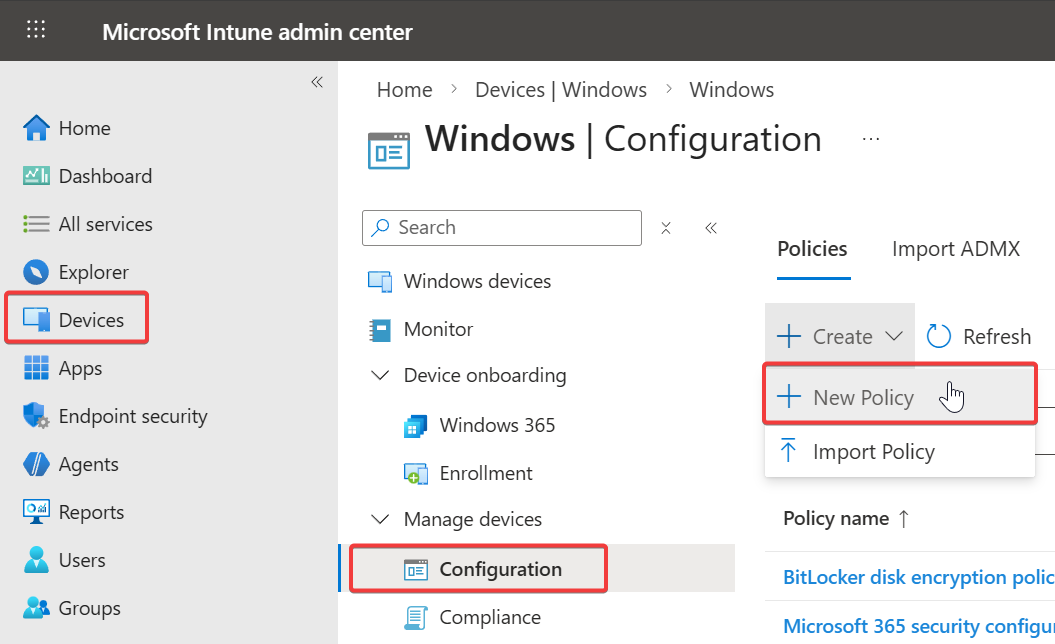The width and height of the screenshot is (1055, 644).
Task: Click the Refresh button
Action: click(x=979, y=337)
